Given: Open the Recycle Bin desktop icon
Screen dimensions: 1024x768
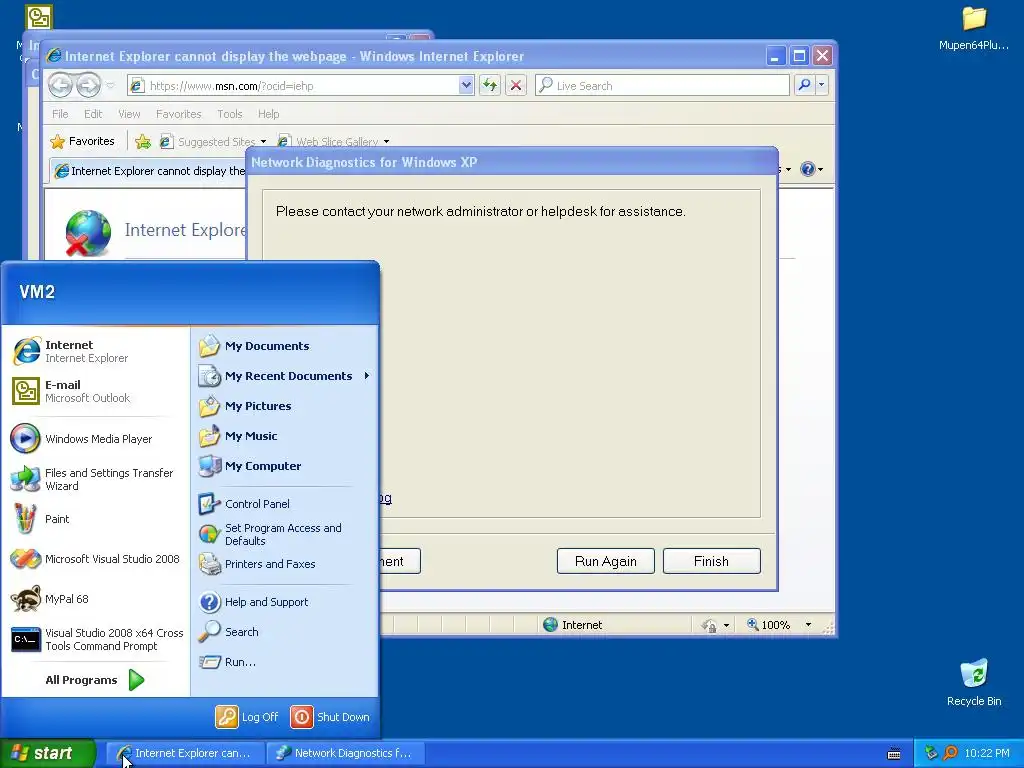Looking at the screenshot, I should click(x=974, y=682).
